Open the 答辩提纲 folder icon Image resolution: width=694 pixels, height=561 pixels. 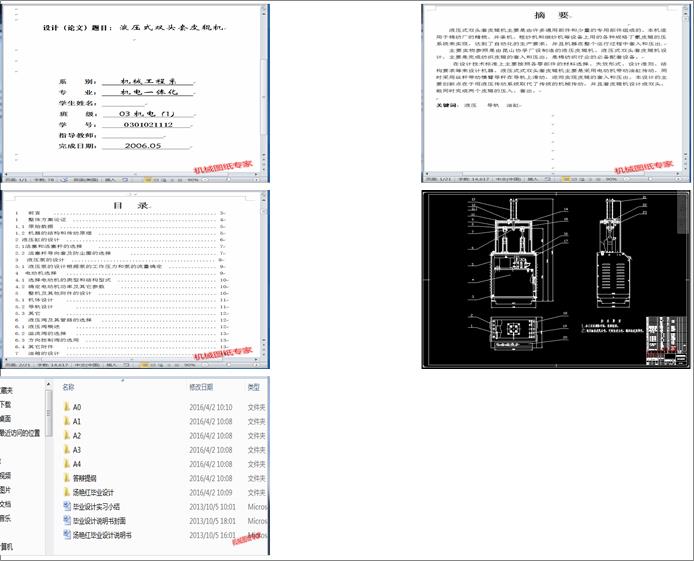(x=66, y=478)
